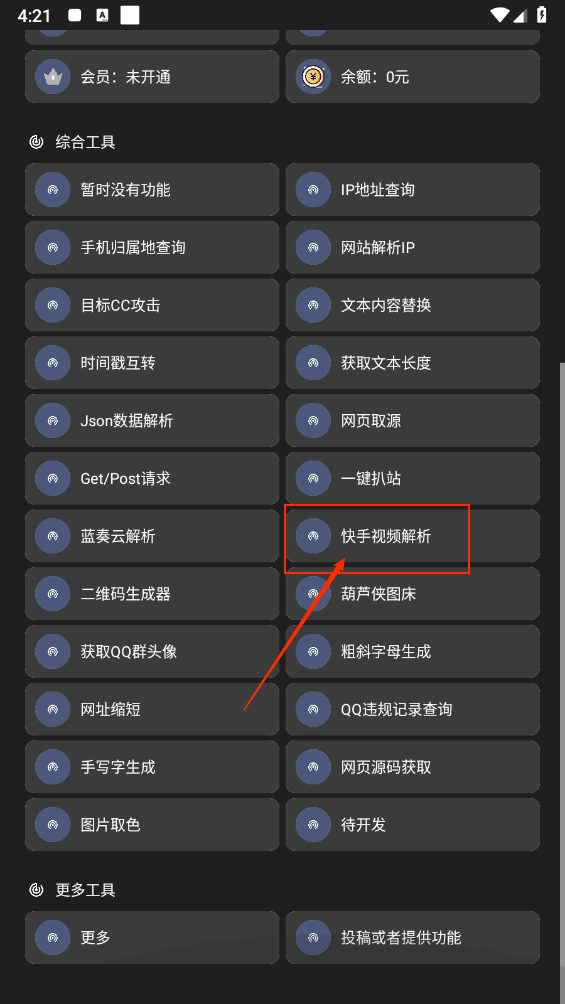Screen dimensions: 565x1004
Task: Tap 更多 to see more tools
Action: tap(152, 937)
